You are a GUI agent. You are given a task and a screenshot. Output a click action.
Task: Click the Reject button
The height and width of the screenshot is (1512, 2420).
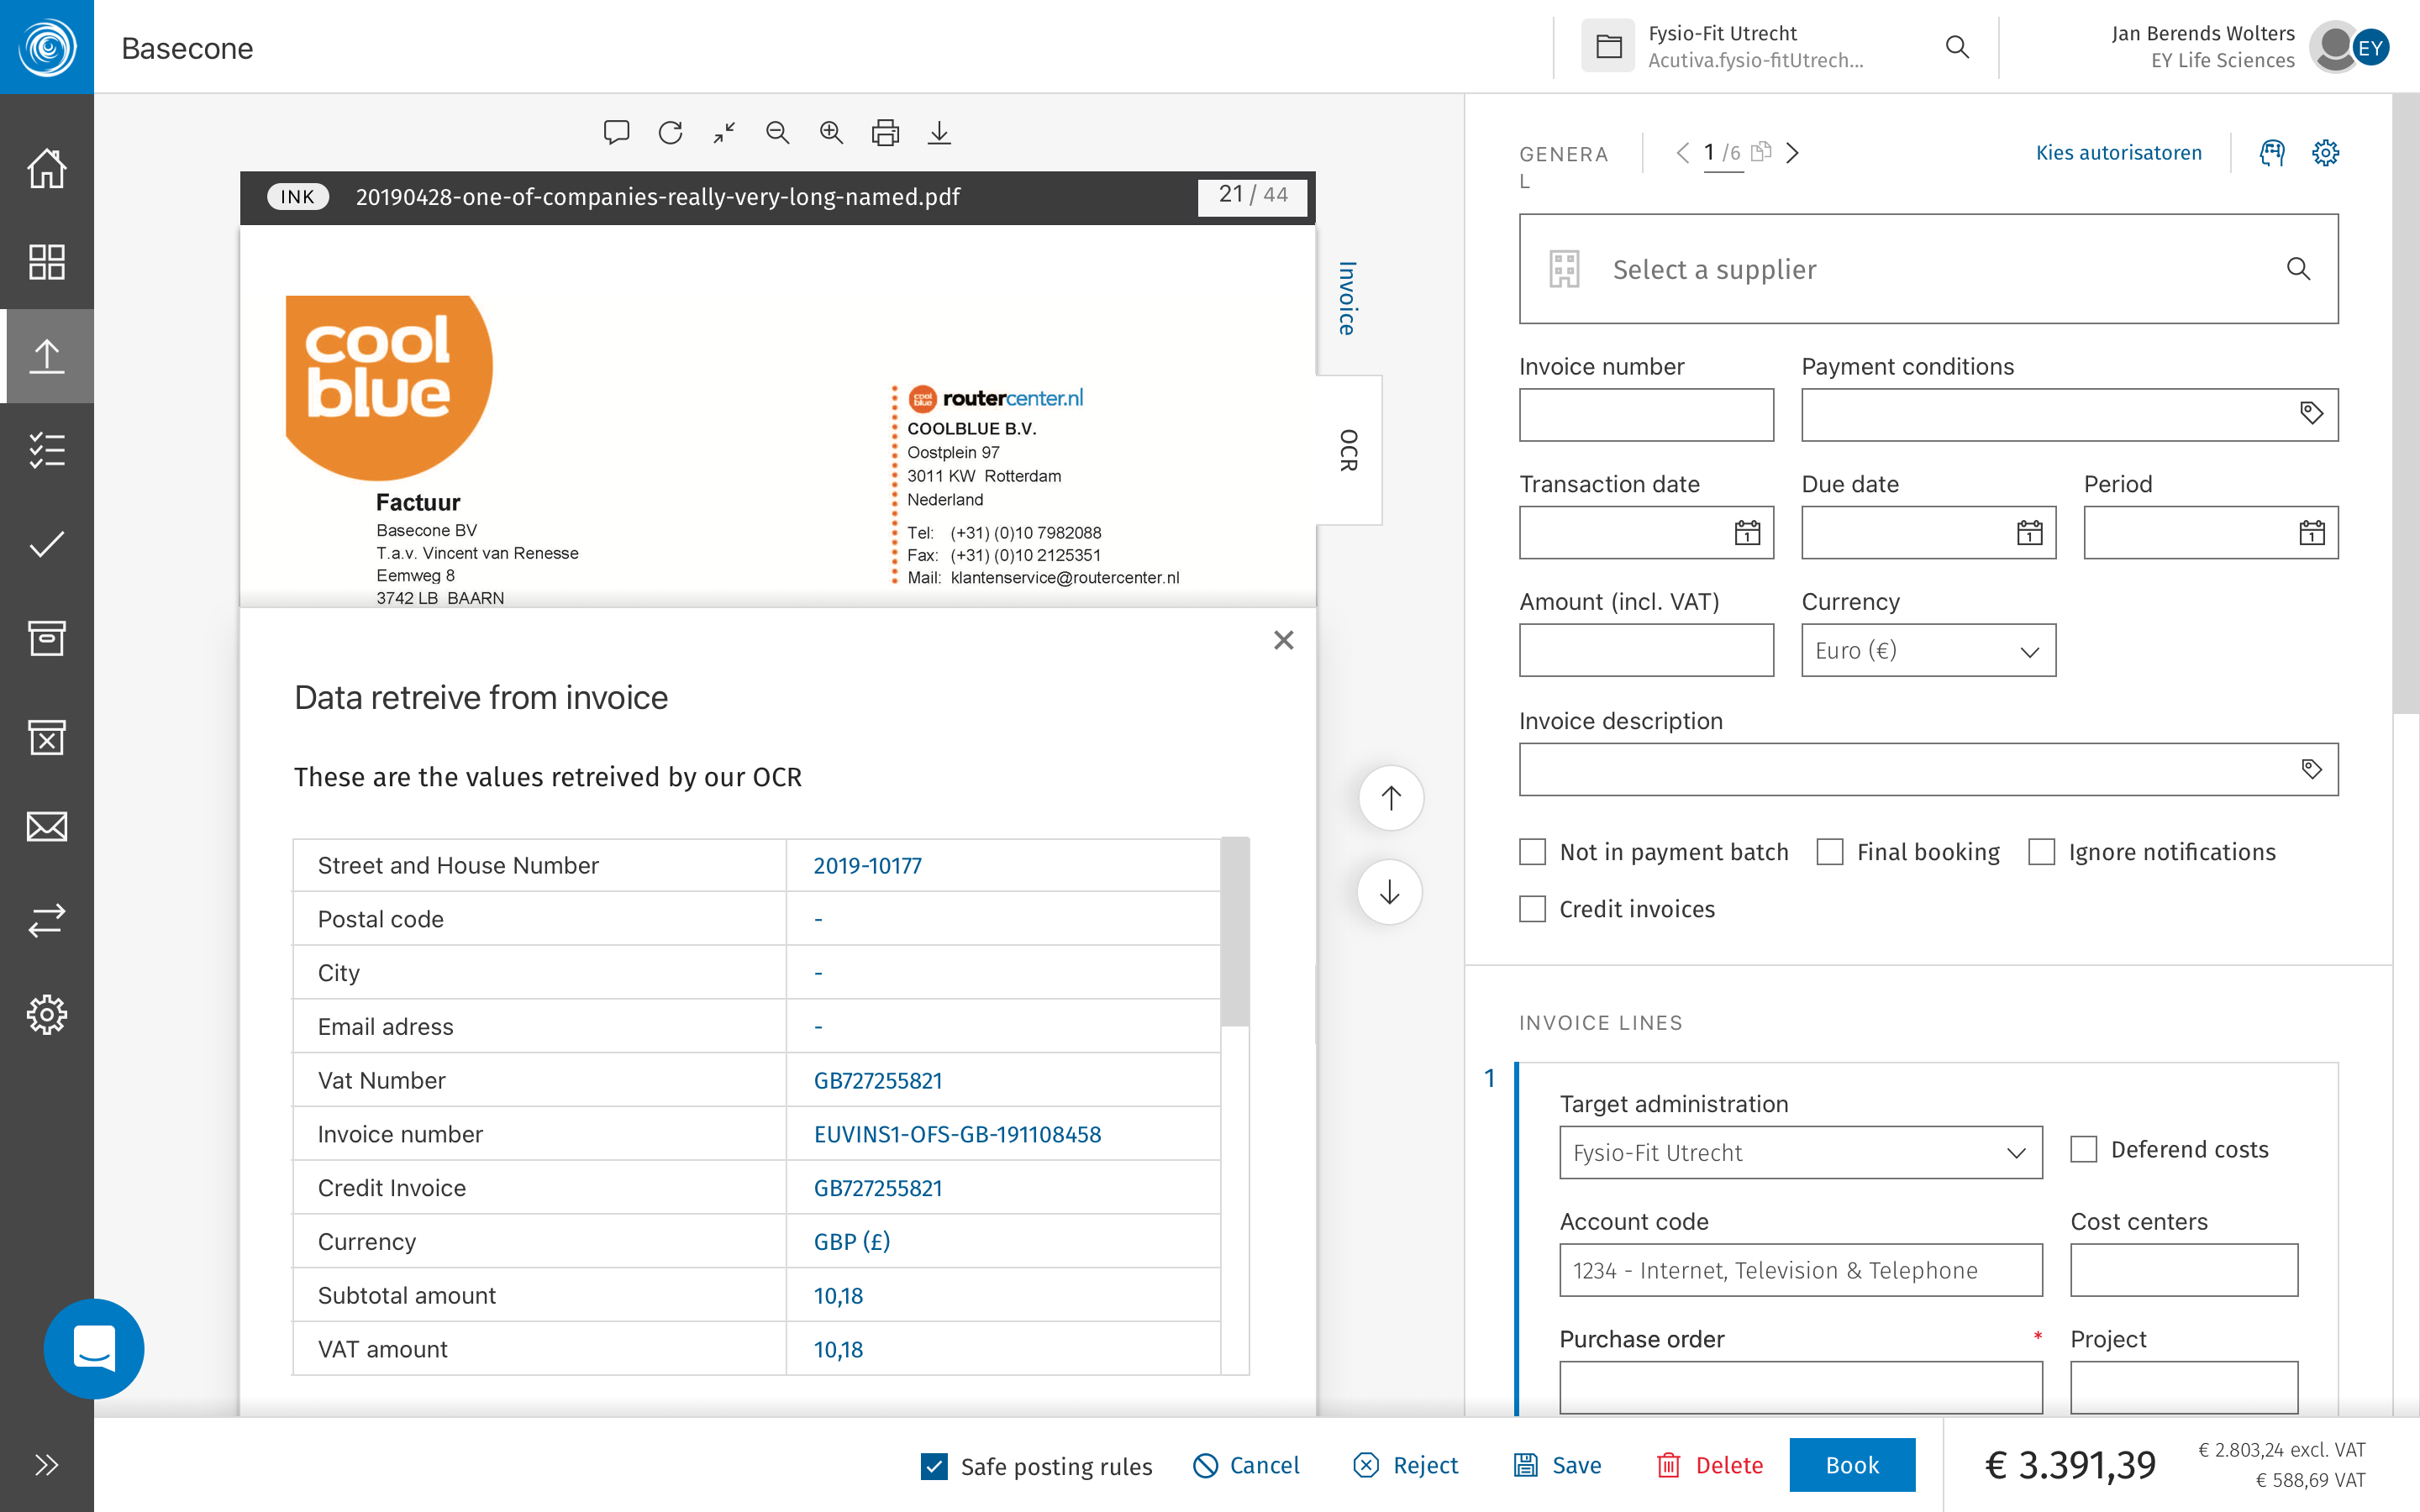click(x=1405, y=1466)
